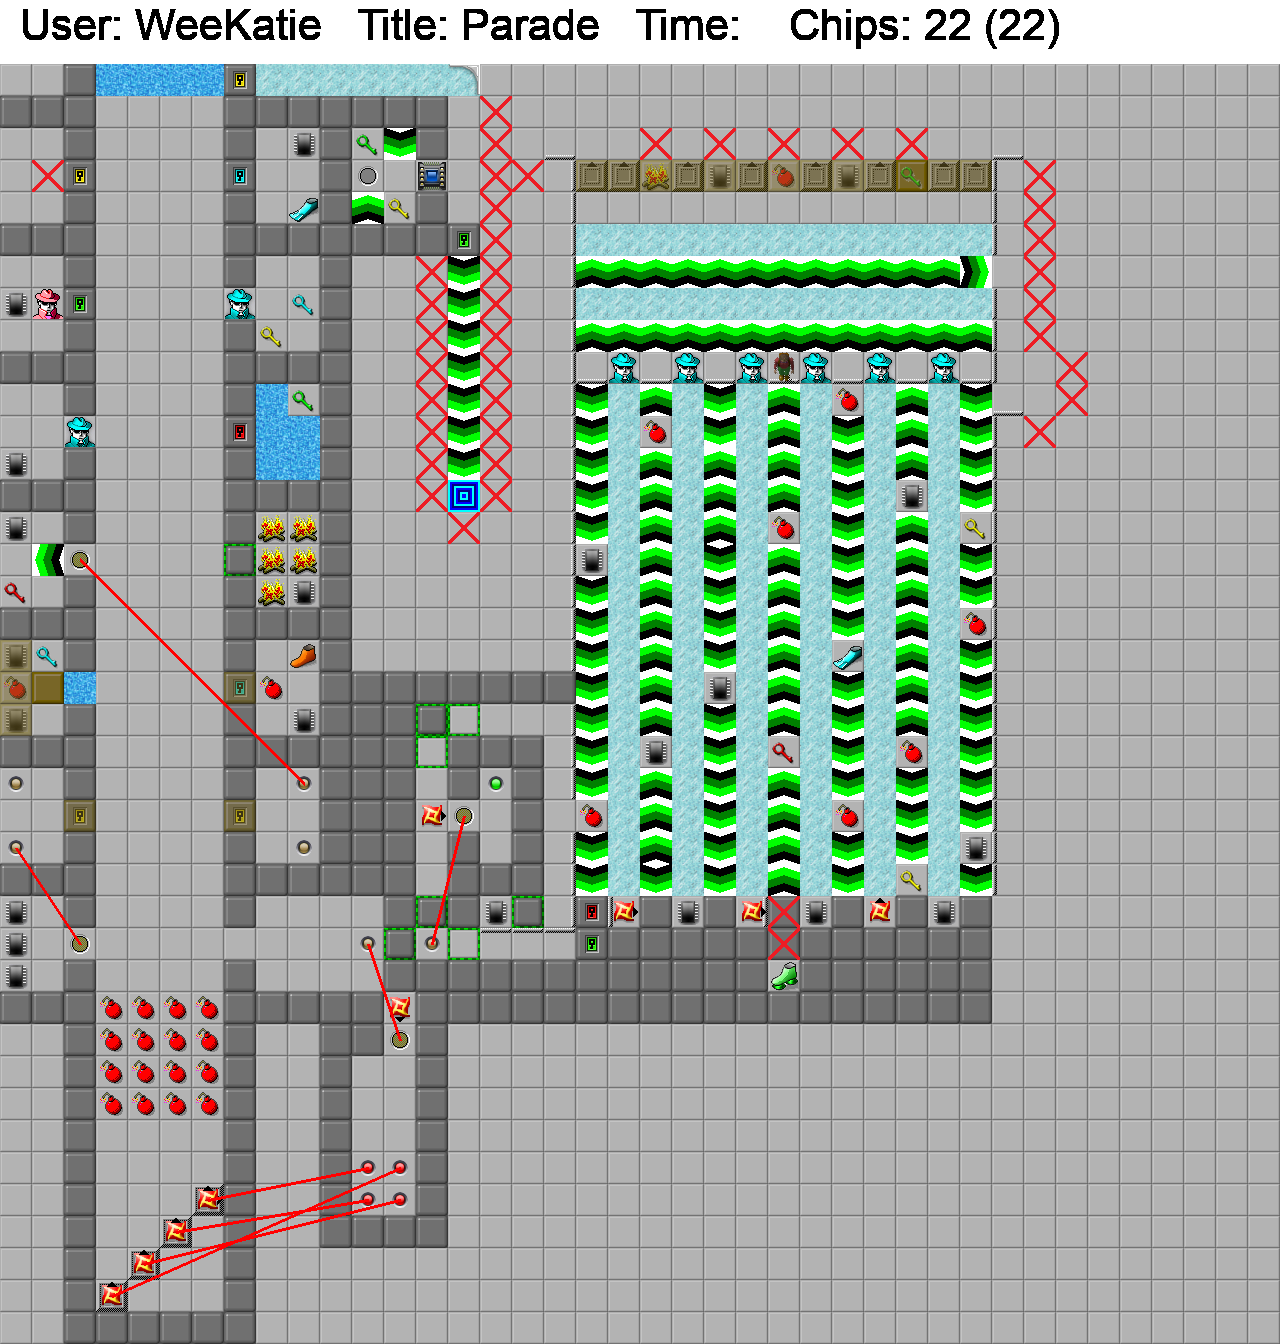Select the blue screen teleport tile
Screen dimensions: 1280x1344
(x=431, y=176)
